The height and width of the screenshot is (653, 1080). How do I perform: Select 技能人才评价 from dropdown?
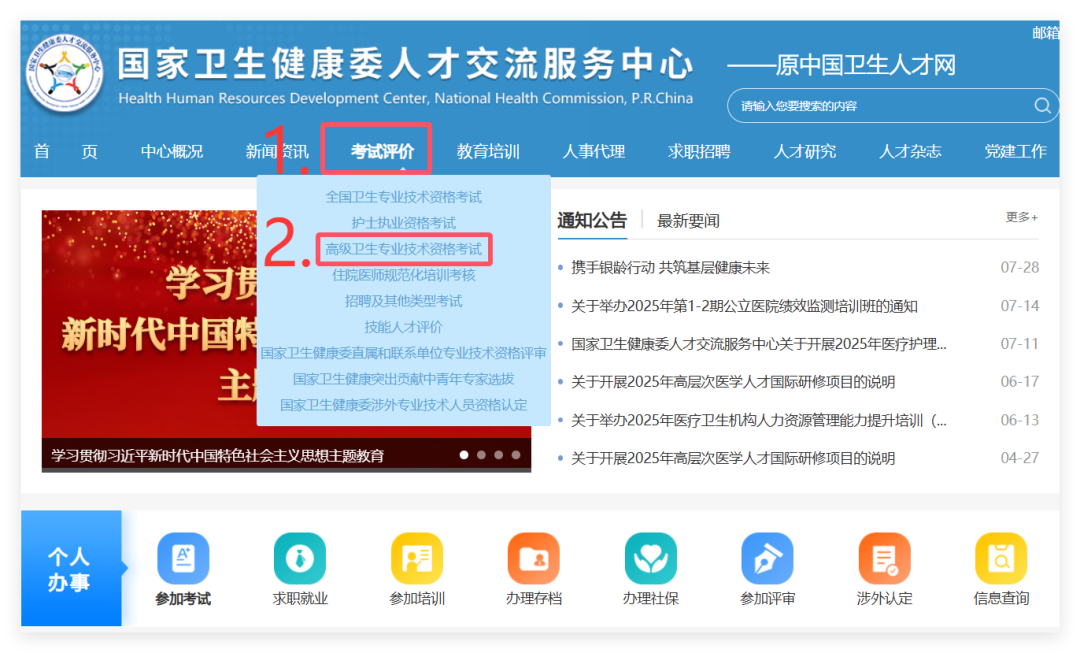(404, 326)
